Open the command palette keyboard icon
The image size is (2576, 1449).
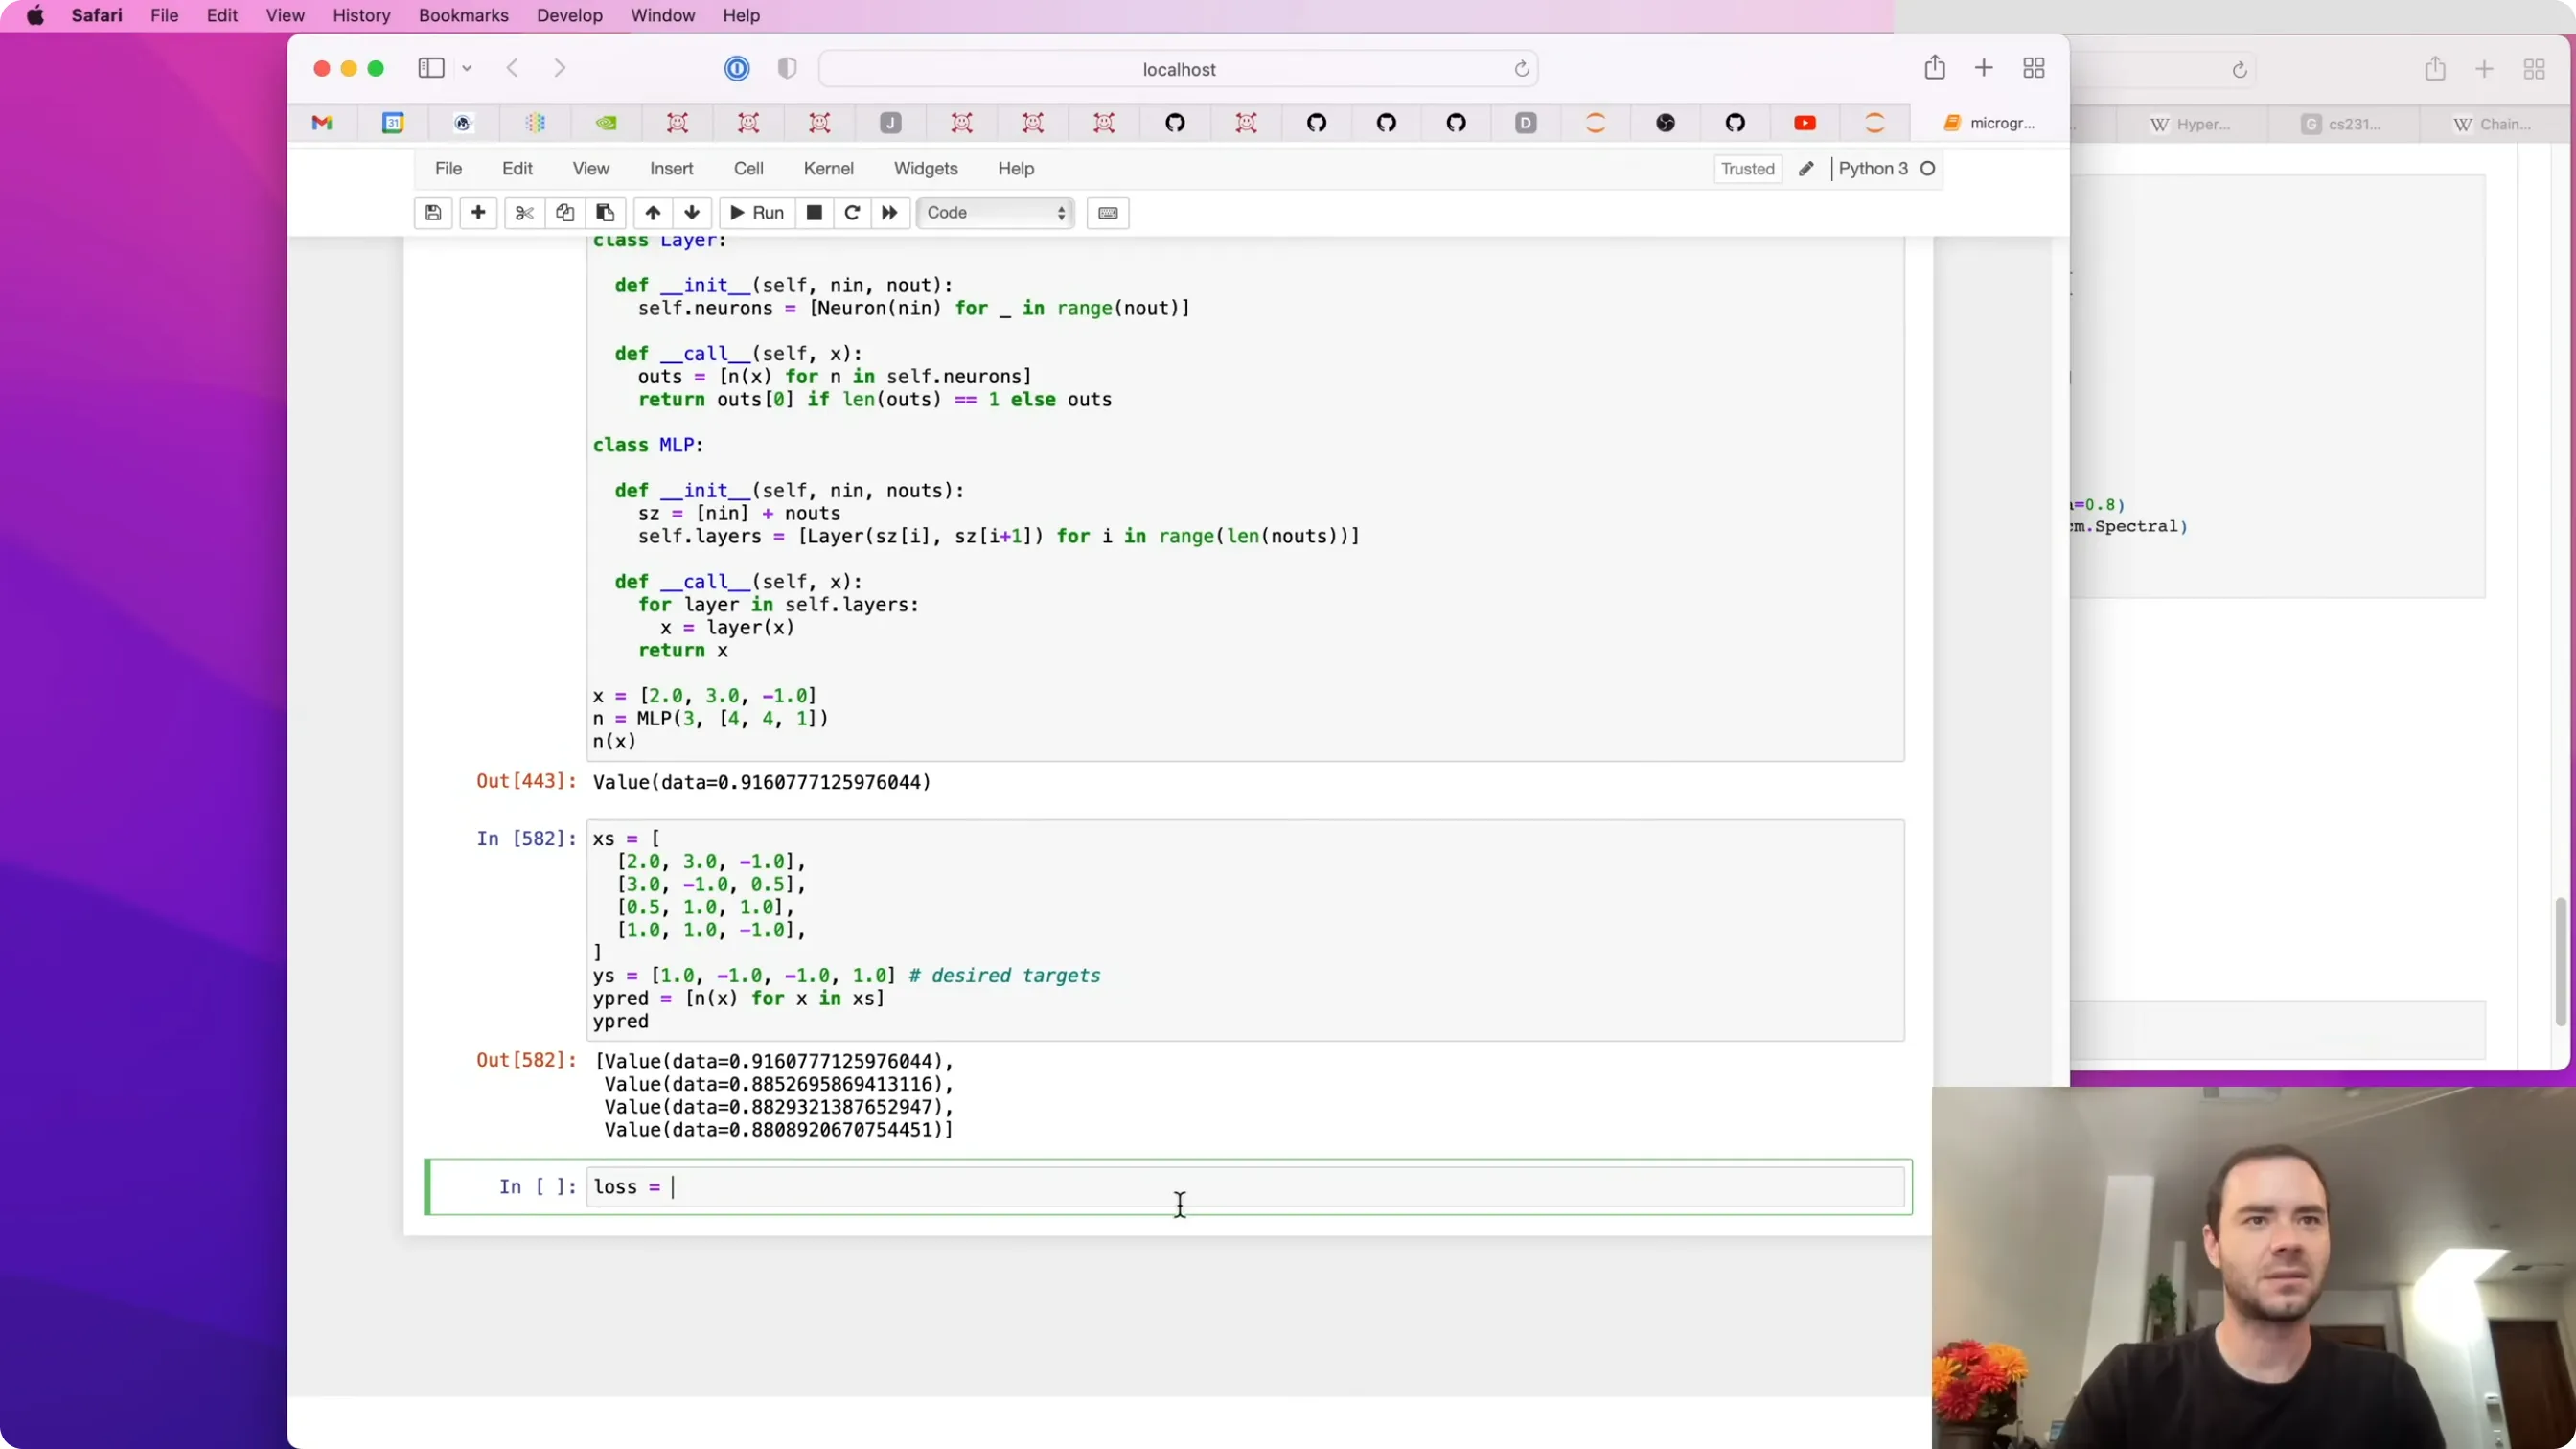1108,212
